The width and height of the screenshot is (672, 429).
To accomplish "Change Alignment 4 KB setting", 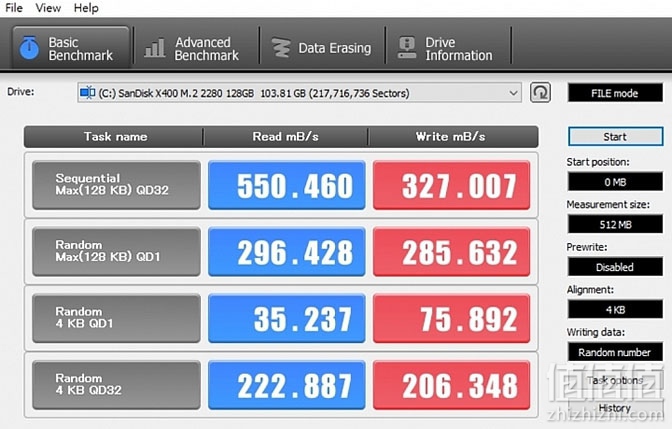I will coord(615,309).
